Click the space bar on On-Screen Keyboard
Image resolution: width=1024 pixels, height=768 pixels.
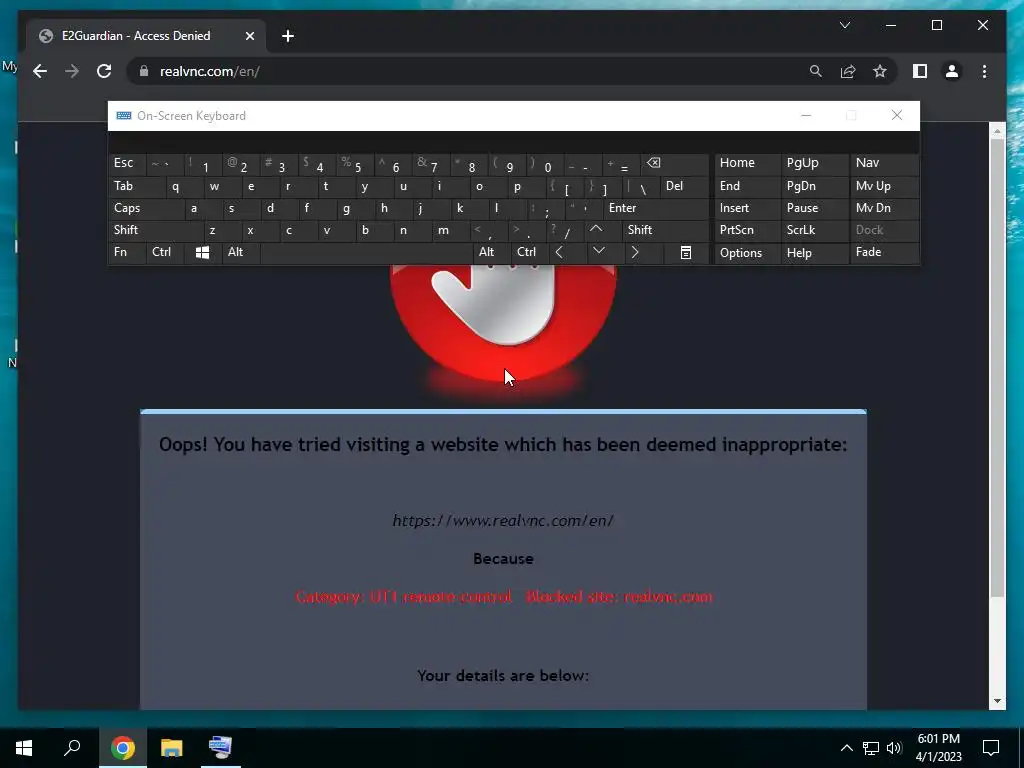pos(366,253)
